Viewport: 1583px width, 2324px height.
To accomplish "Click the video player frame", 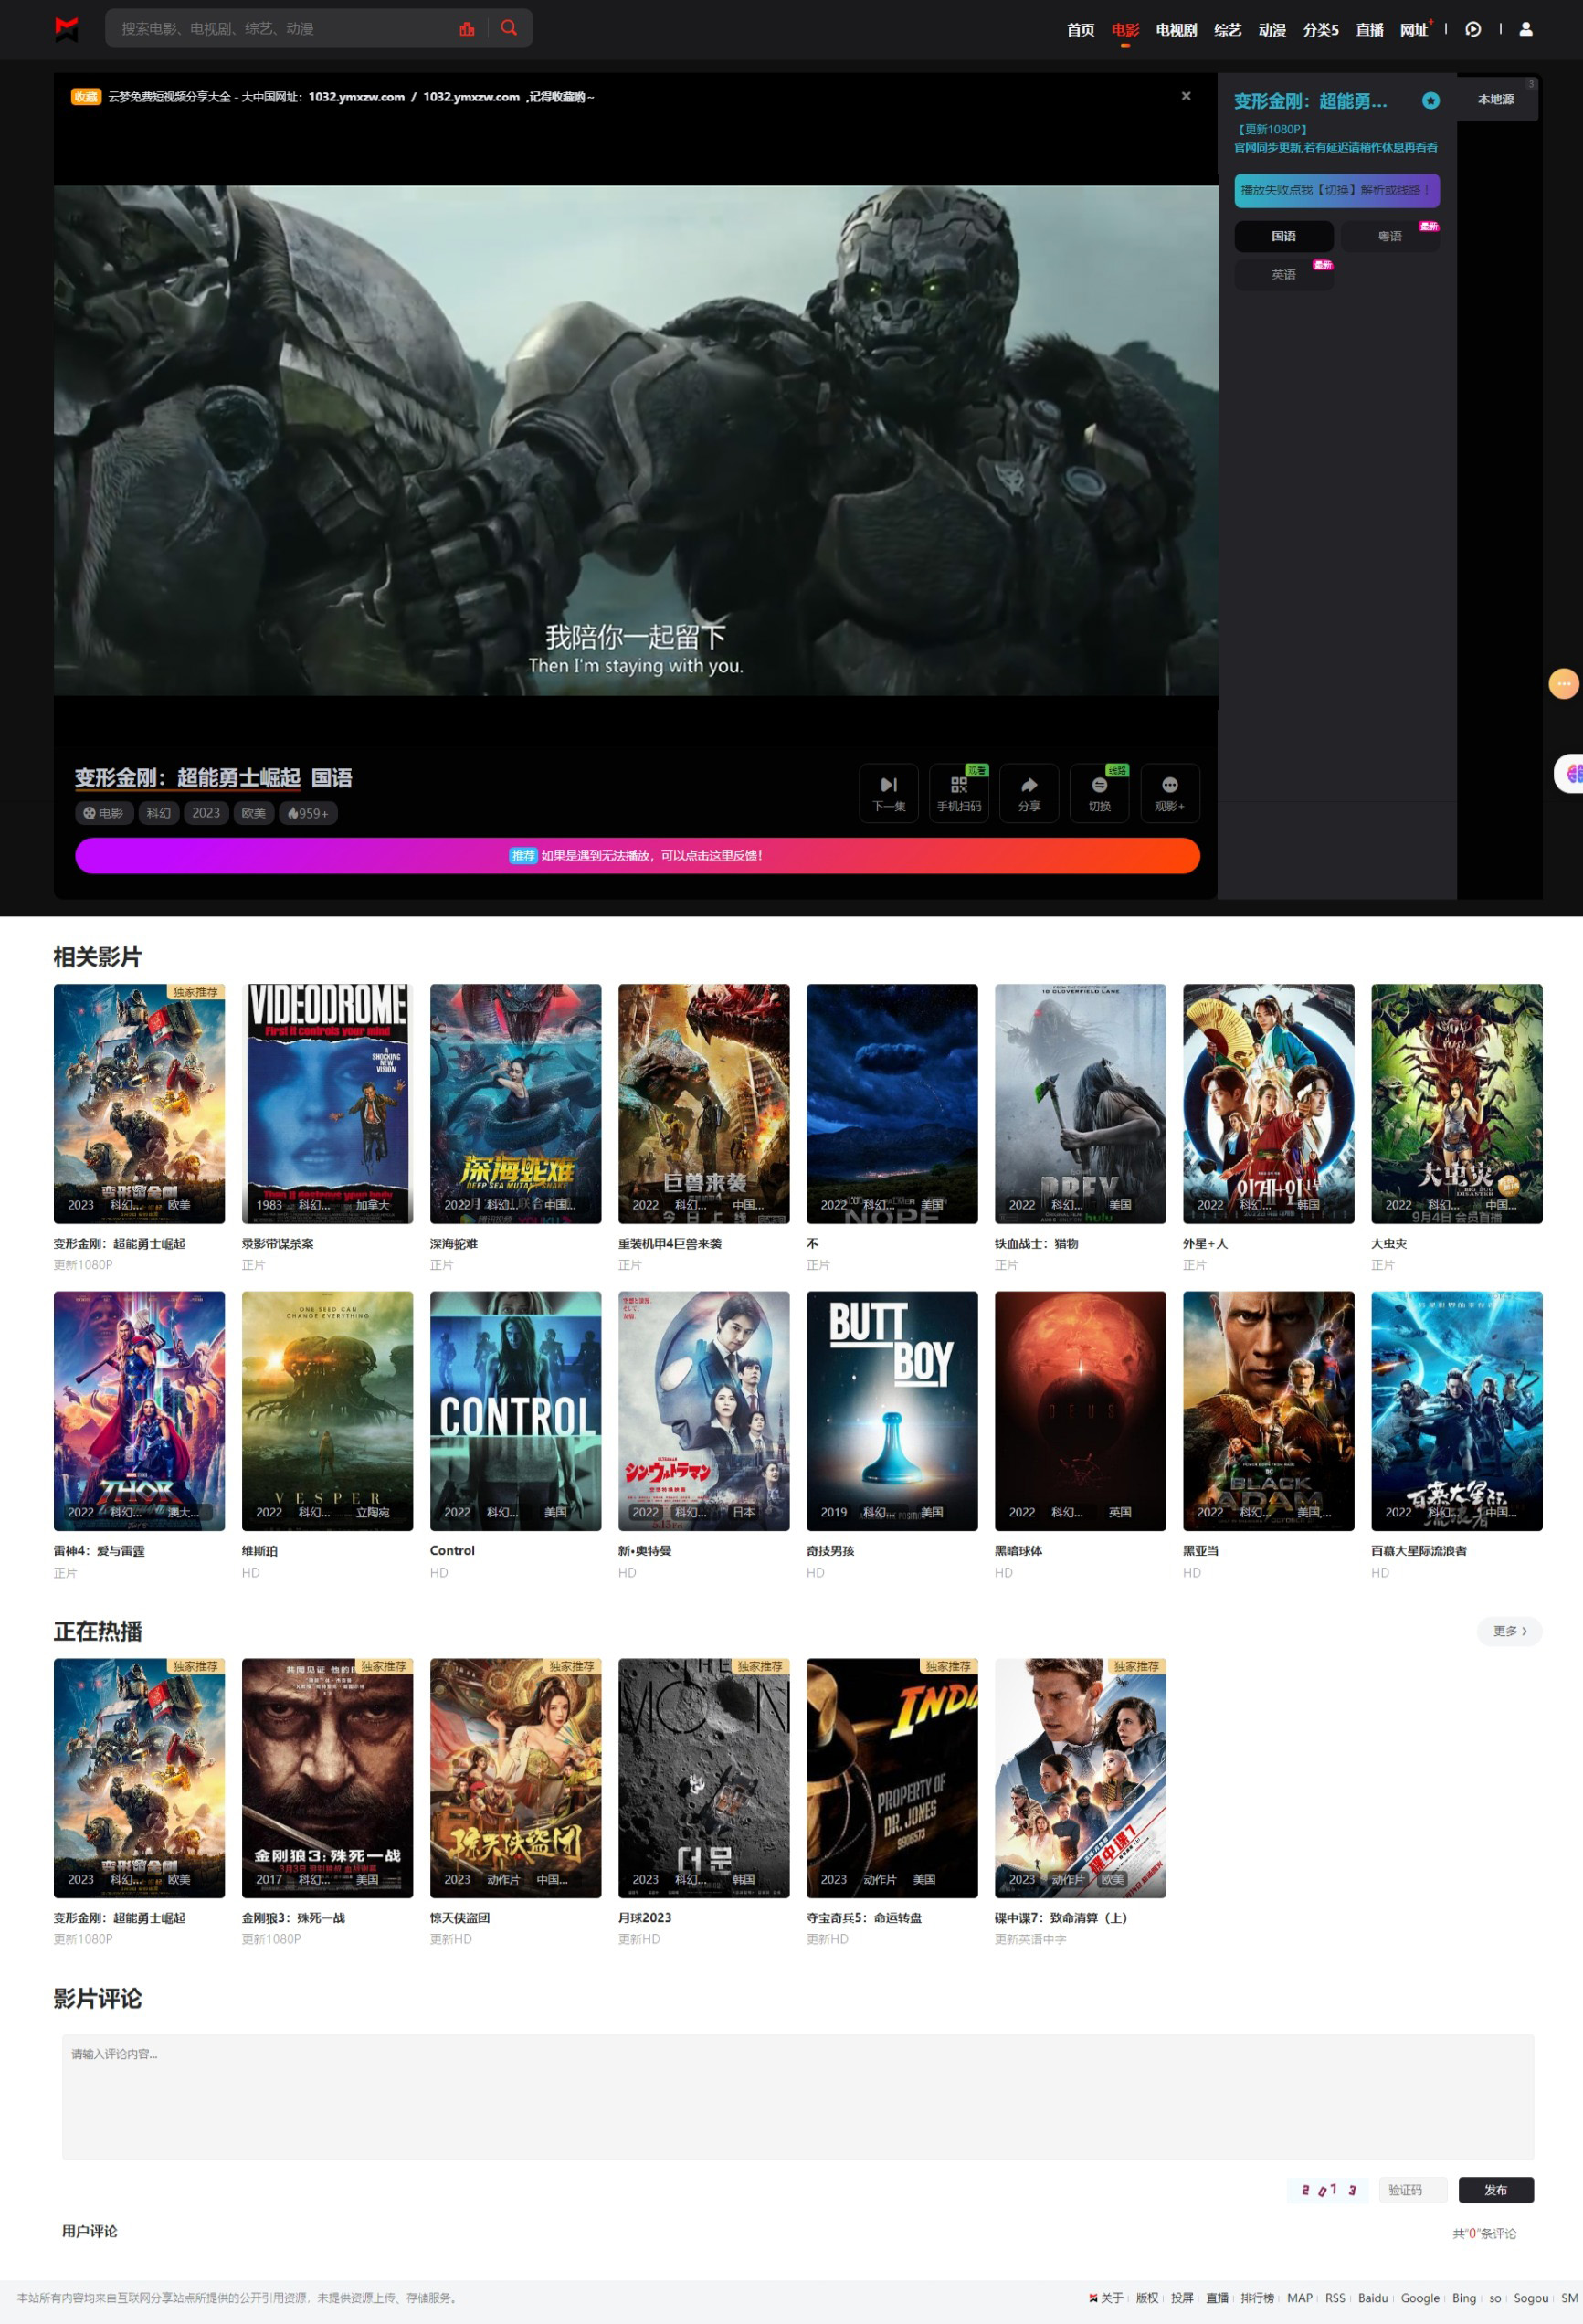I will coord(636,440).
